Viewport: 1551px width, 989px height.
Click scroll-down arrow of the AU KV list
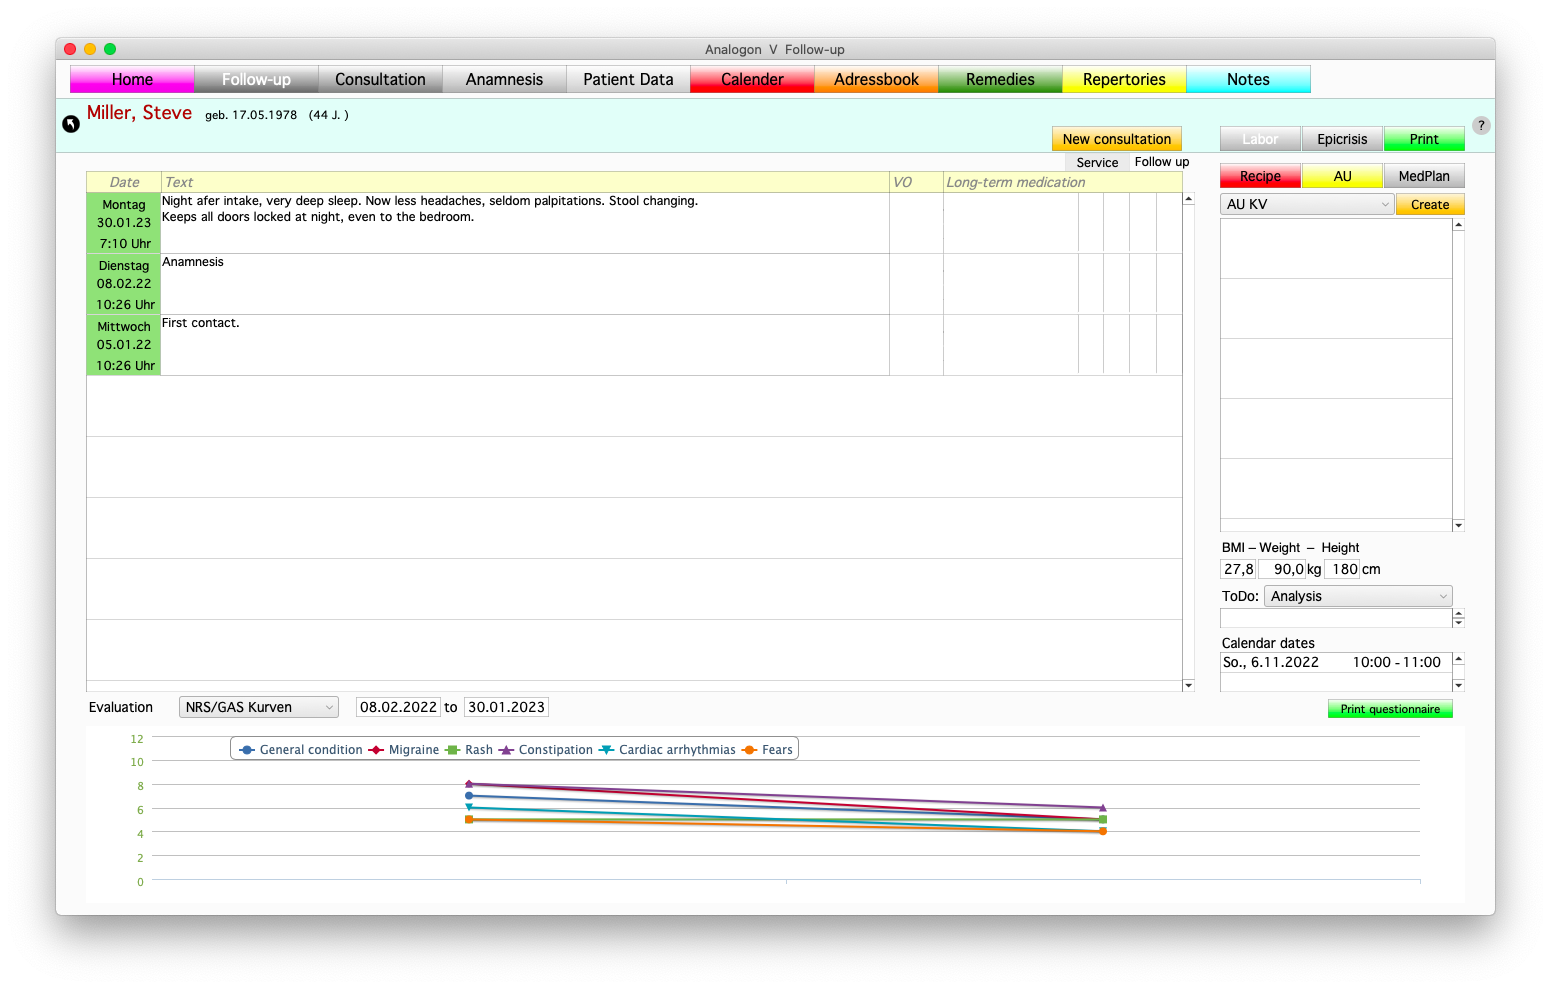[x=1458, y=525]
